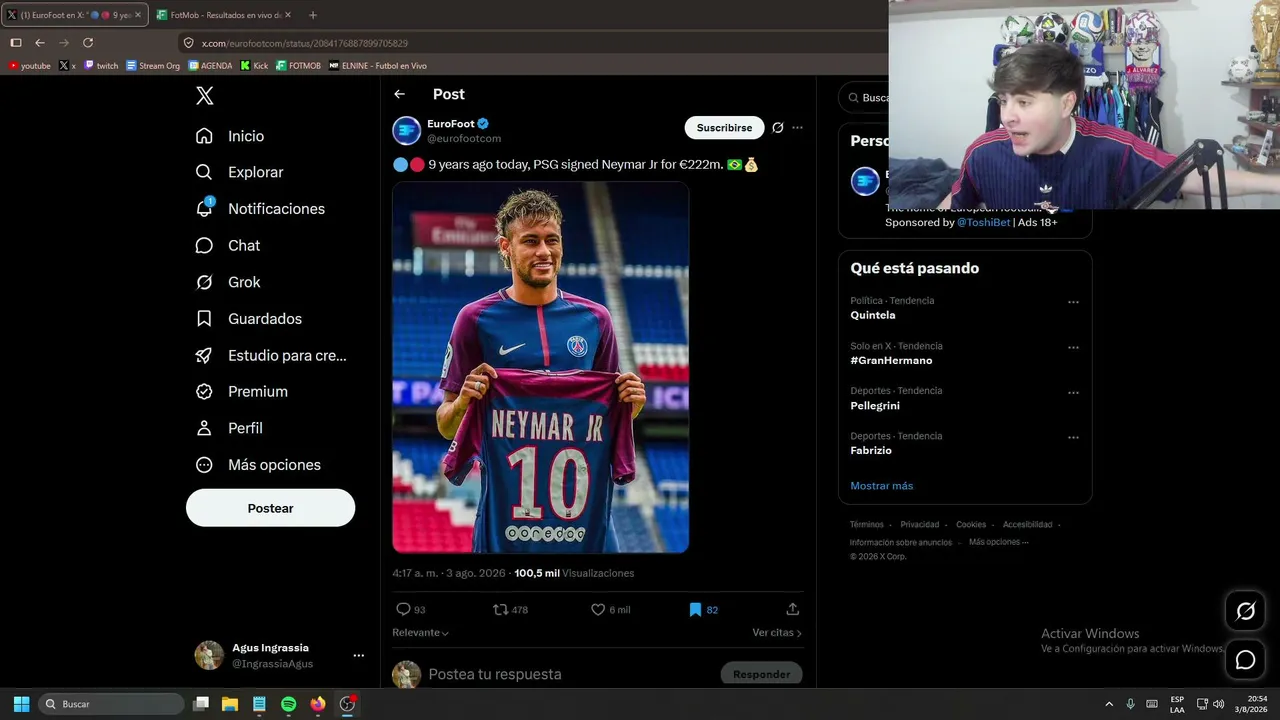Viewport: 1280px width, 720px height.
Task: Click the repost icon showing 478
Action: point(501,609)
